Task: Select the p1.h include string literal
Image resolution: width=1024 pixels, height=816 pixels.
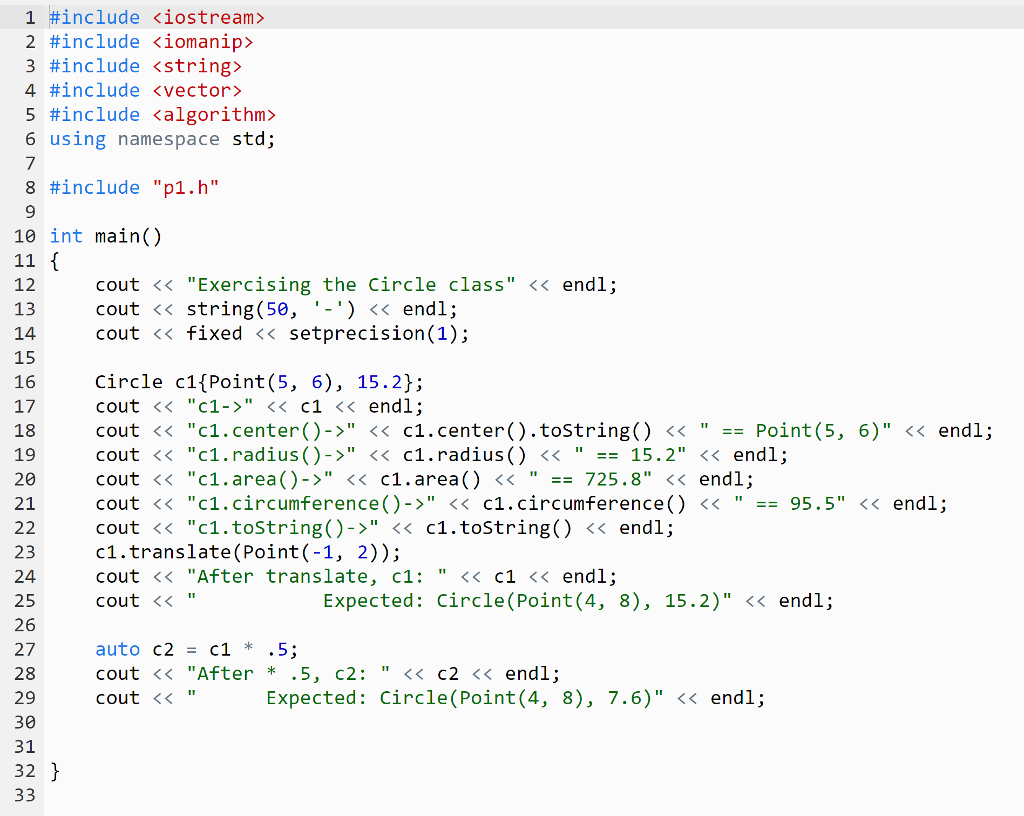Action: click(x=186, y=187)
